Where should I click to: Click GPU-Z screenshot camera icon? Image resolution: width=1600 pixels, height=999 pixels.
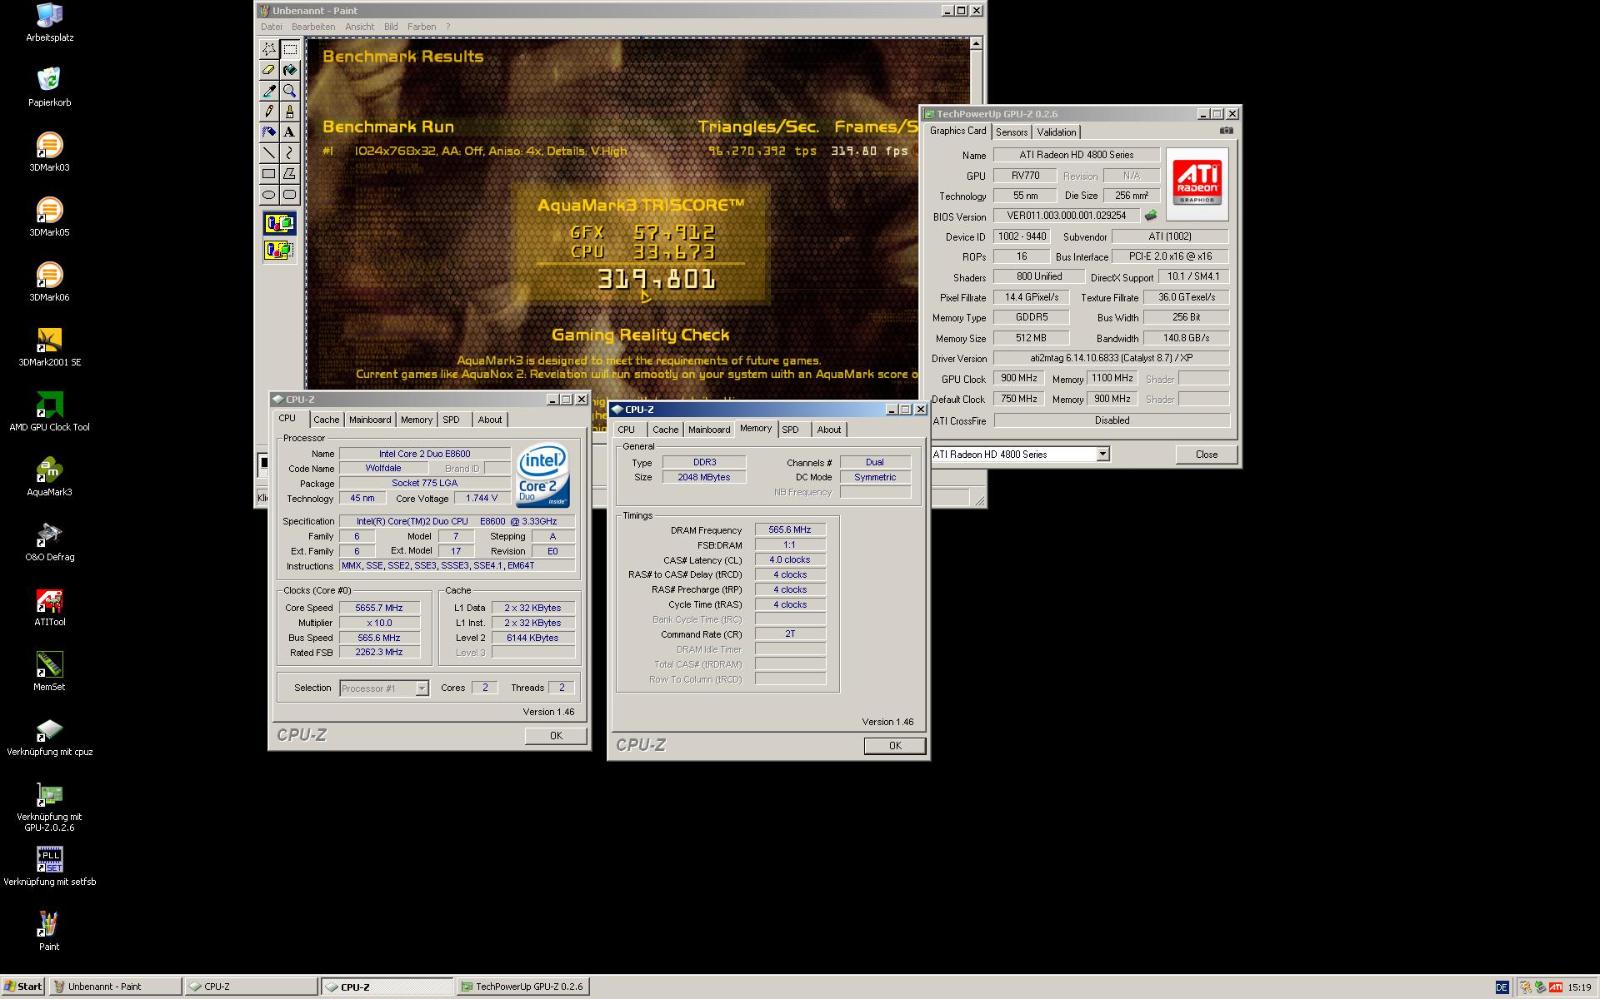coord(1226,130)
